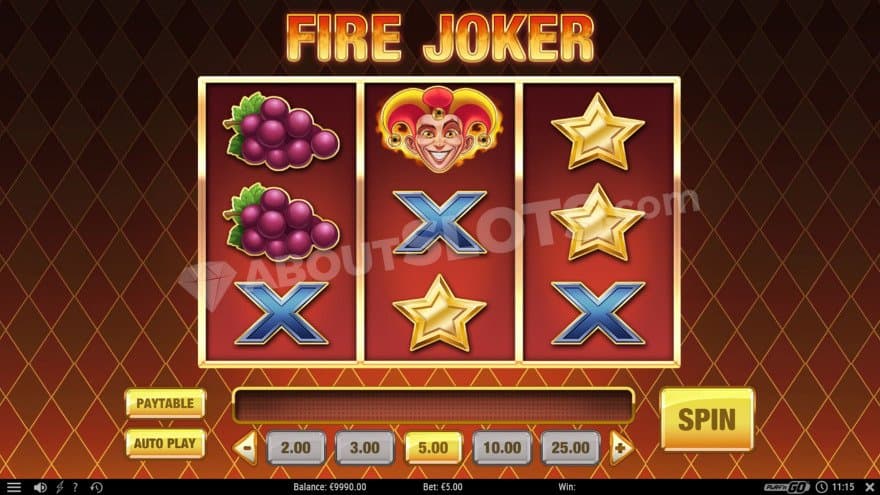This screenshot has width=880, height=495.
Task: Start AUTO PLAY
Action: (166, 443)
